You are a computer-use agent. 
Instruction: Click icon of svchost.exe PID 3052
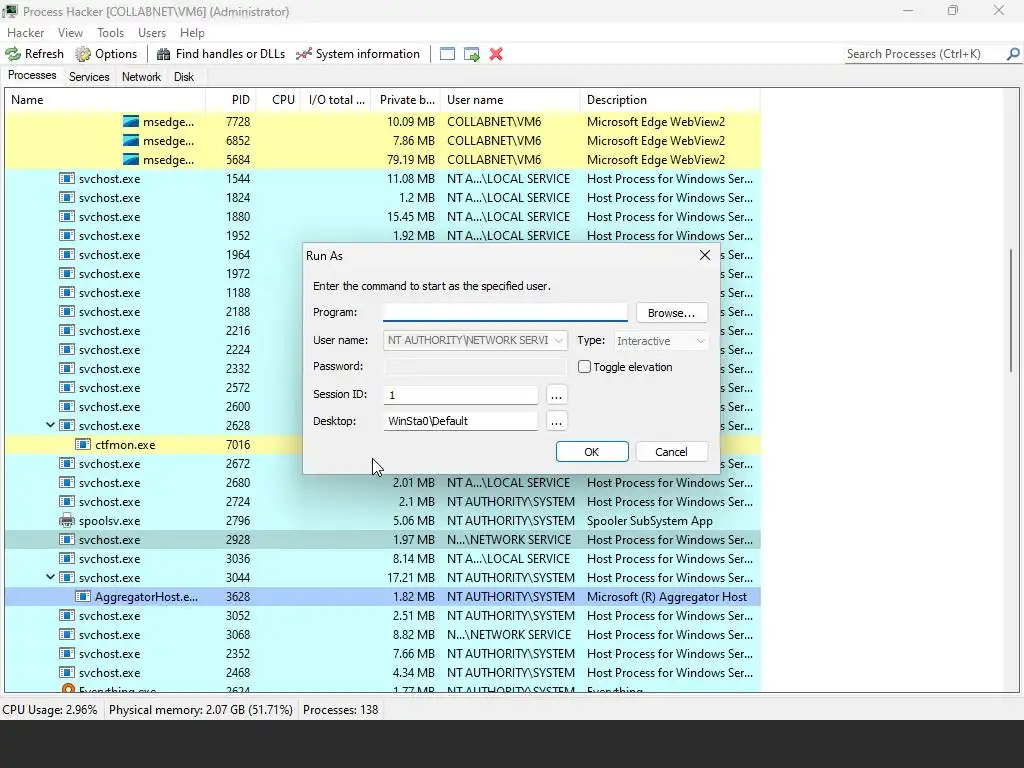pos(67,615)
